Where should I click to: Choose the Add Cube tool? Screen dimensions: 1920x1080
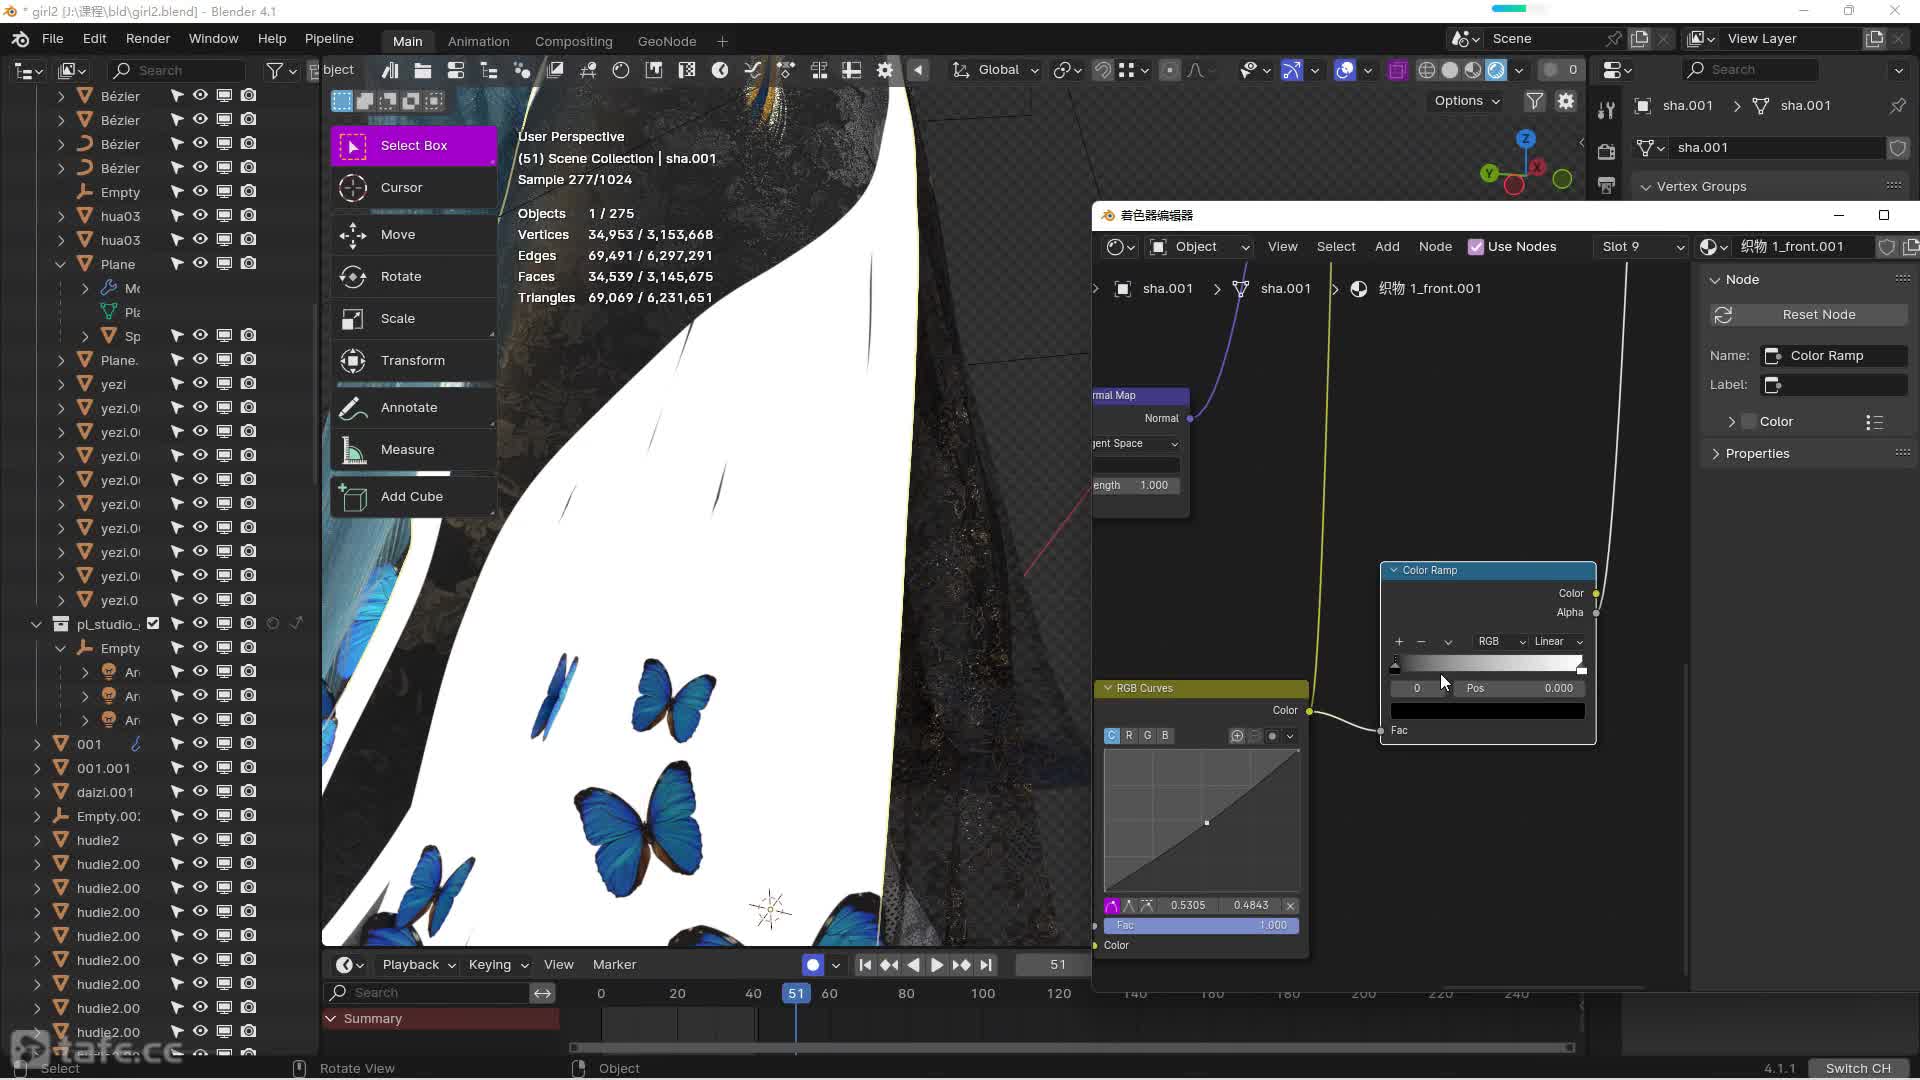tap(413, 496)
